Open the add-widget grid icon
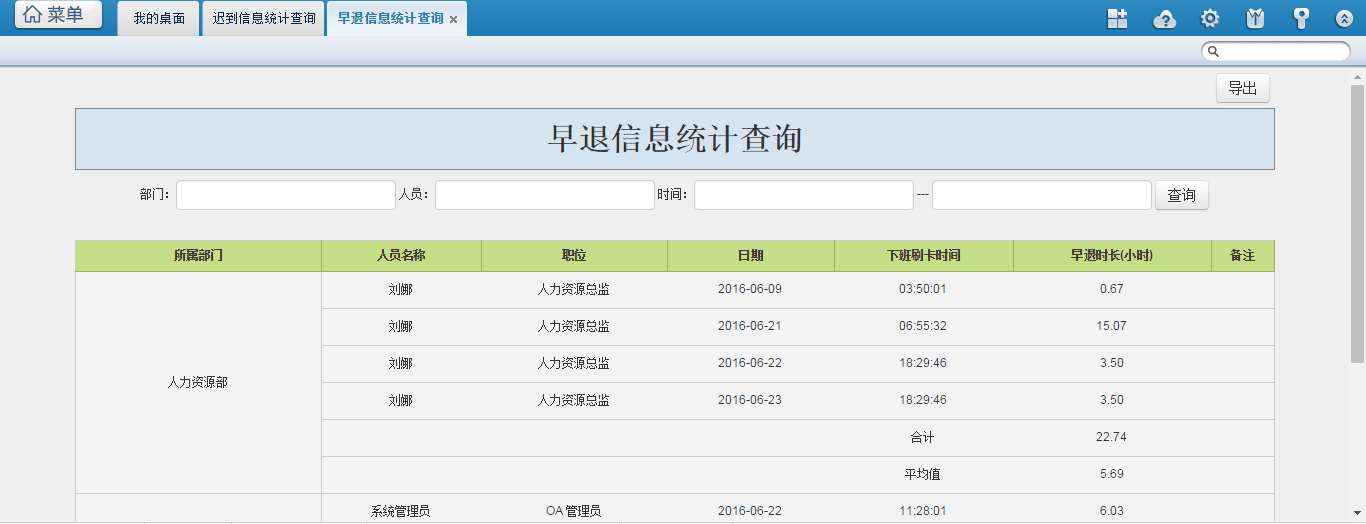The height and width of the screenshot is (524, 1366). pyautogui.click(x=1117, y=18)
